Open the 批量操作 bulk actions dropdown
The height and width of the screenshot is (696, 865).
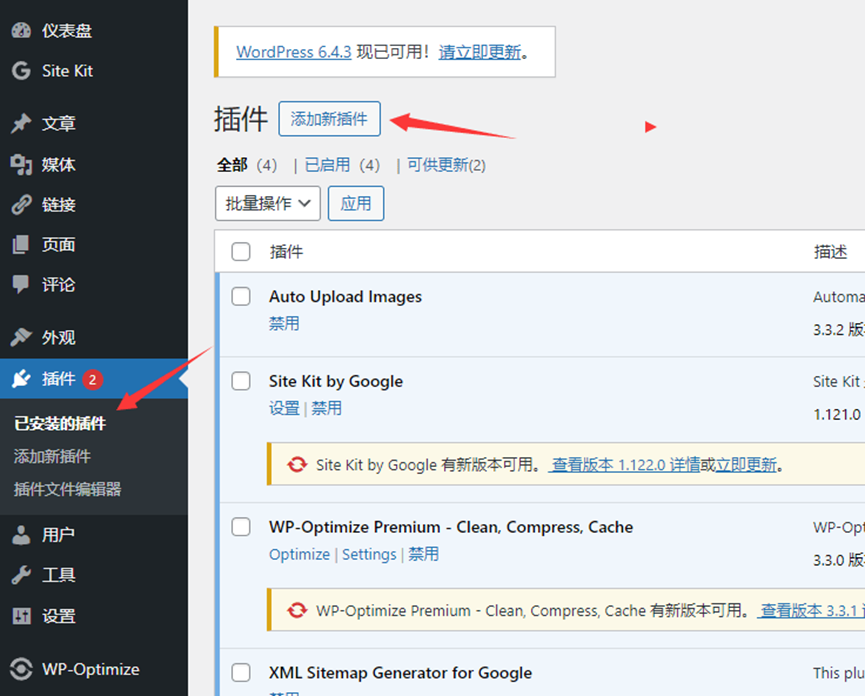tap(268, 204)
